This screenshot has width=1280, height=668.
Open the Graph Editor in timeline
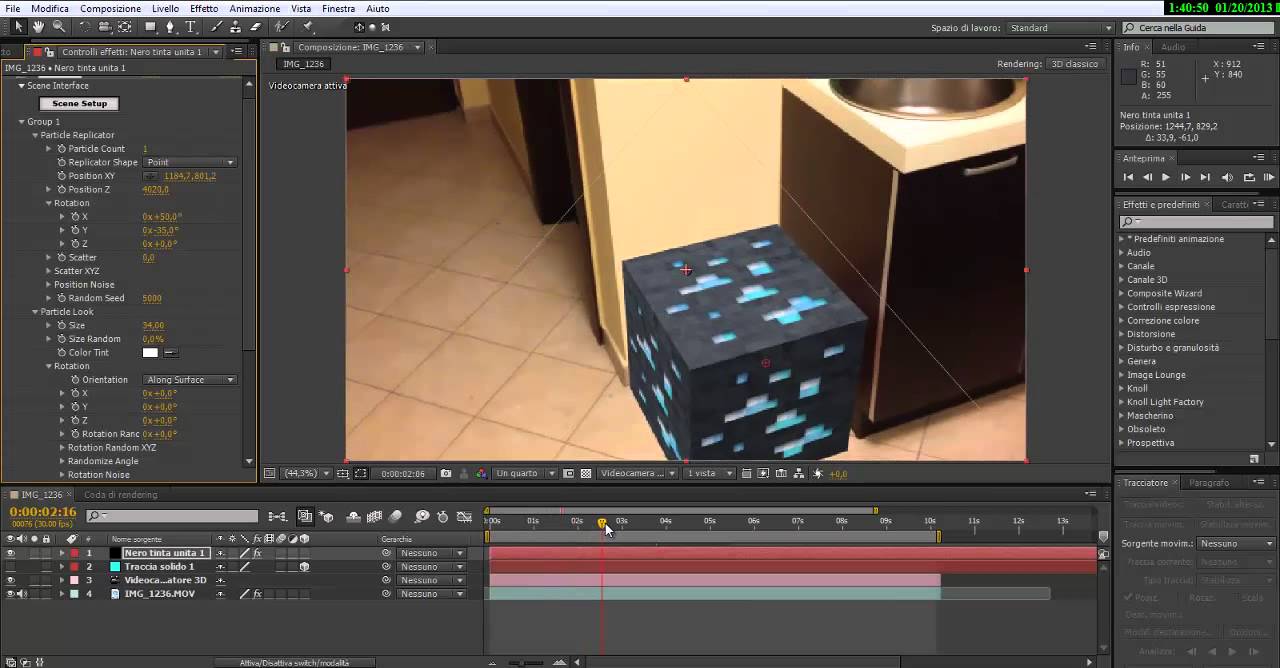(x=464, y=516)
